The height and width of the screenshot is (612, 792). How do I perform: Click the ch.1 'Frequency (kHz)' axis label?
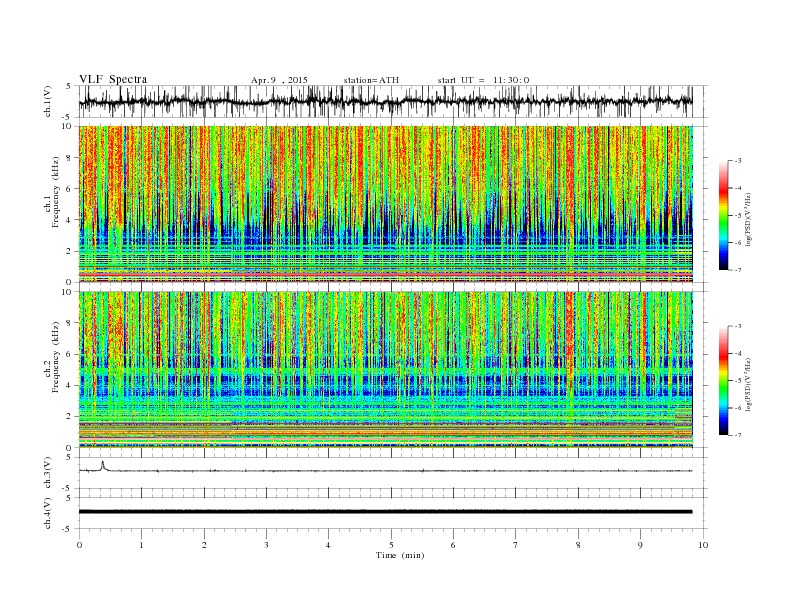[x=56, y=192]
